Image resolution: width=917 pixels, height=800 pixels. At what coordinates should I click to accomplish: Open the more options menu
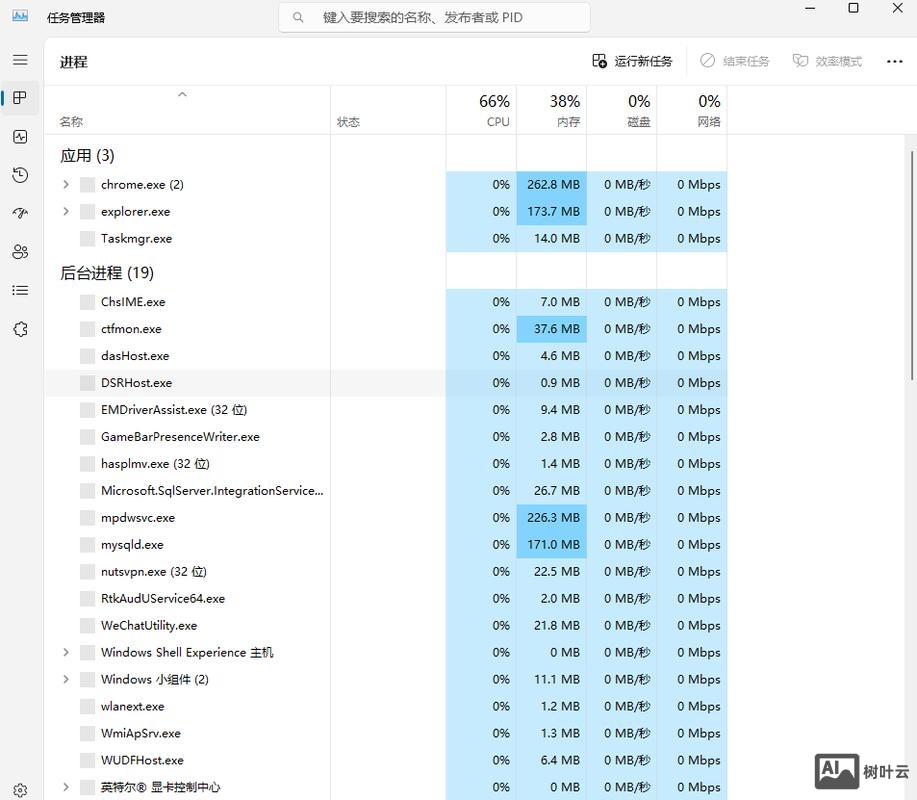click(x=894, y=60)
